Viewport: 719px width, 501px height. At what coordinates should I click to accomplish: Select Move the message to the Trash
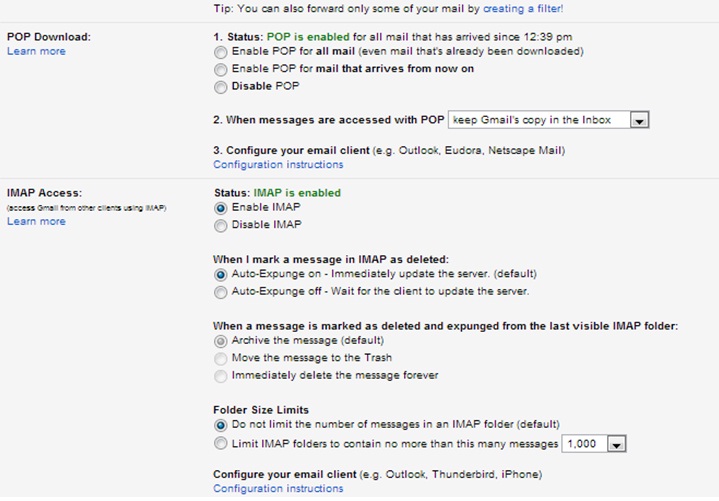(220, 358)
